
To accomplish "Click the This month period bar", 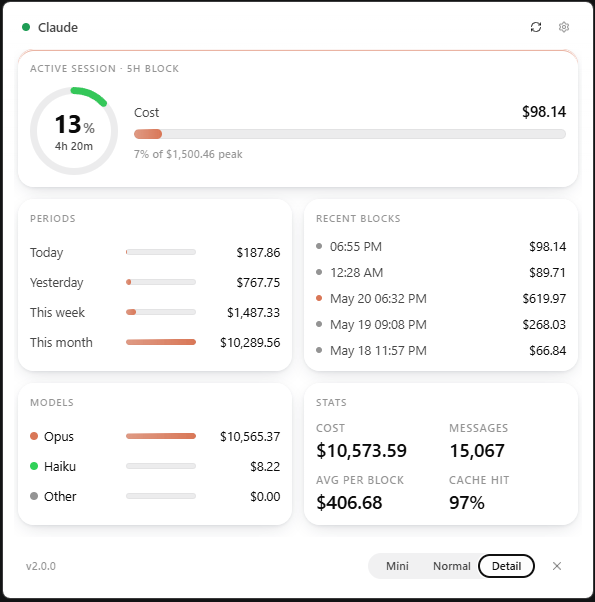I will (161, 342).
